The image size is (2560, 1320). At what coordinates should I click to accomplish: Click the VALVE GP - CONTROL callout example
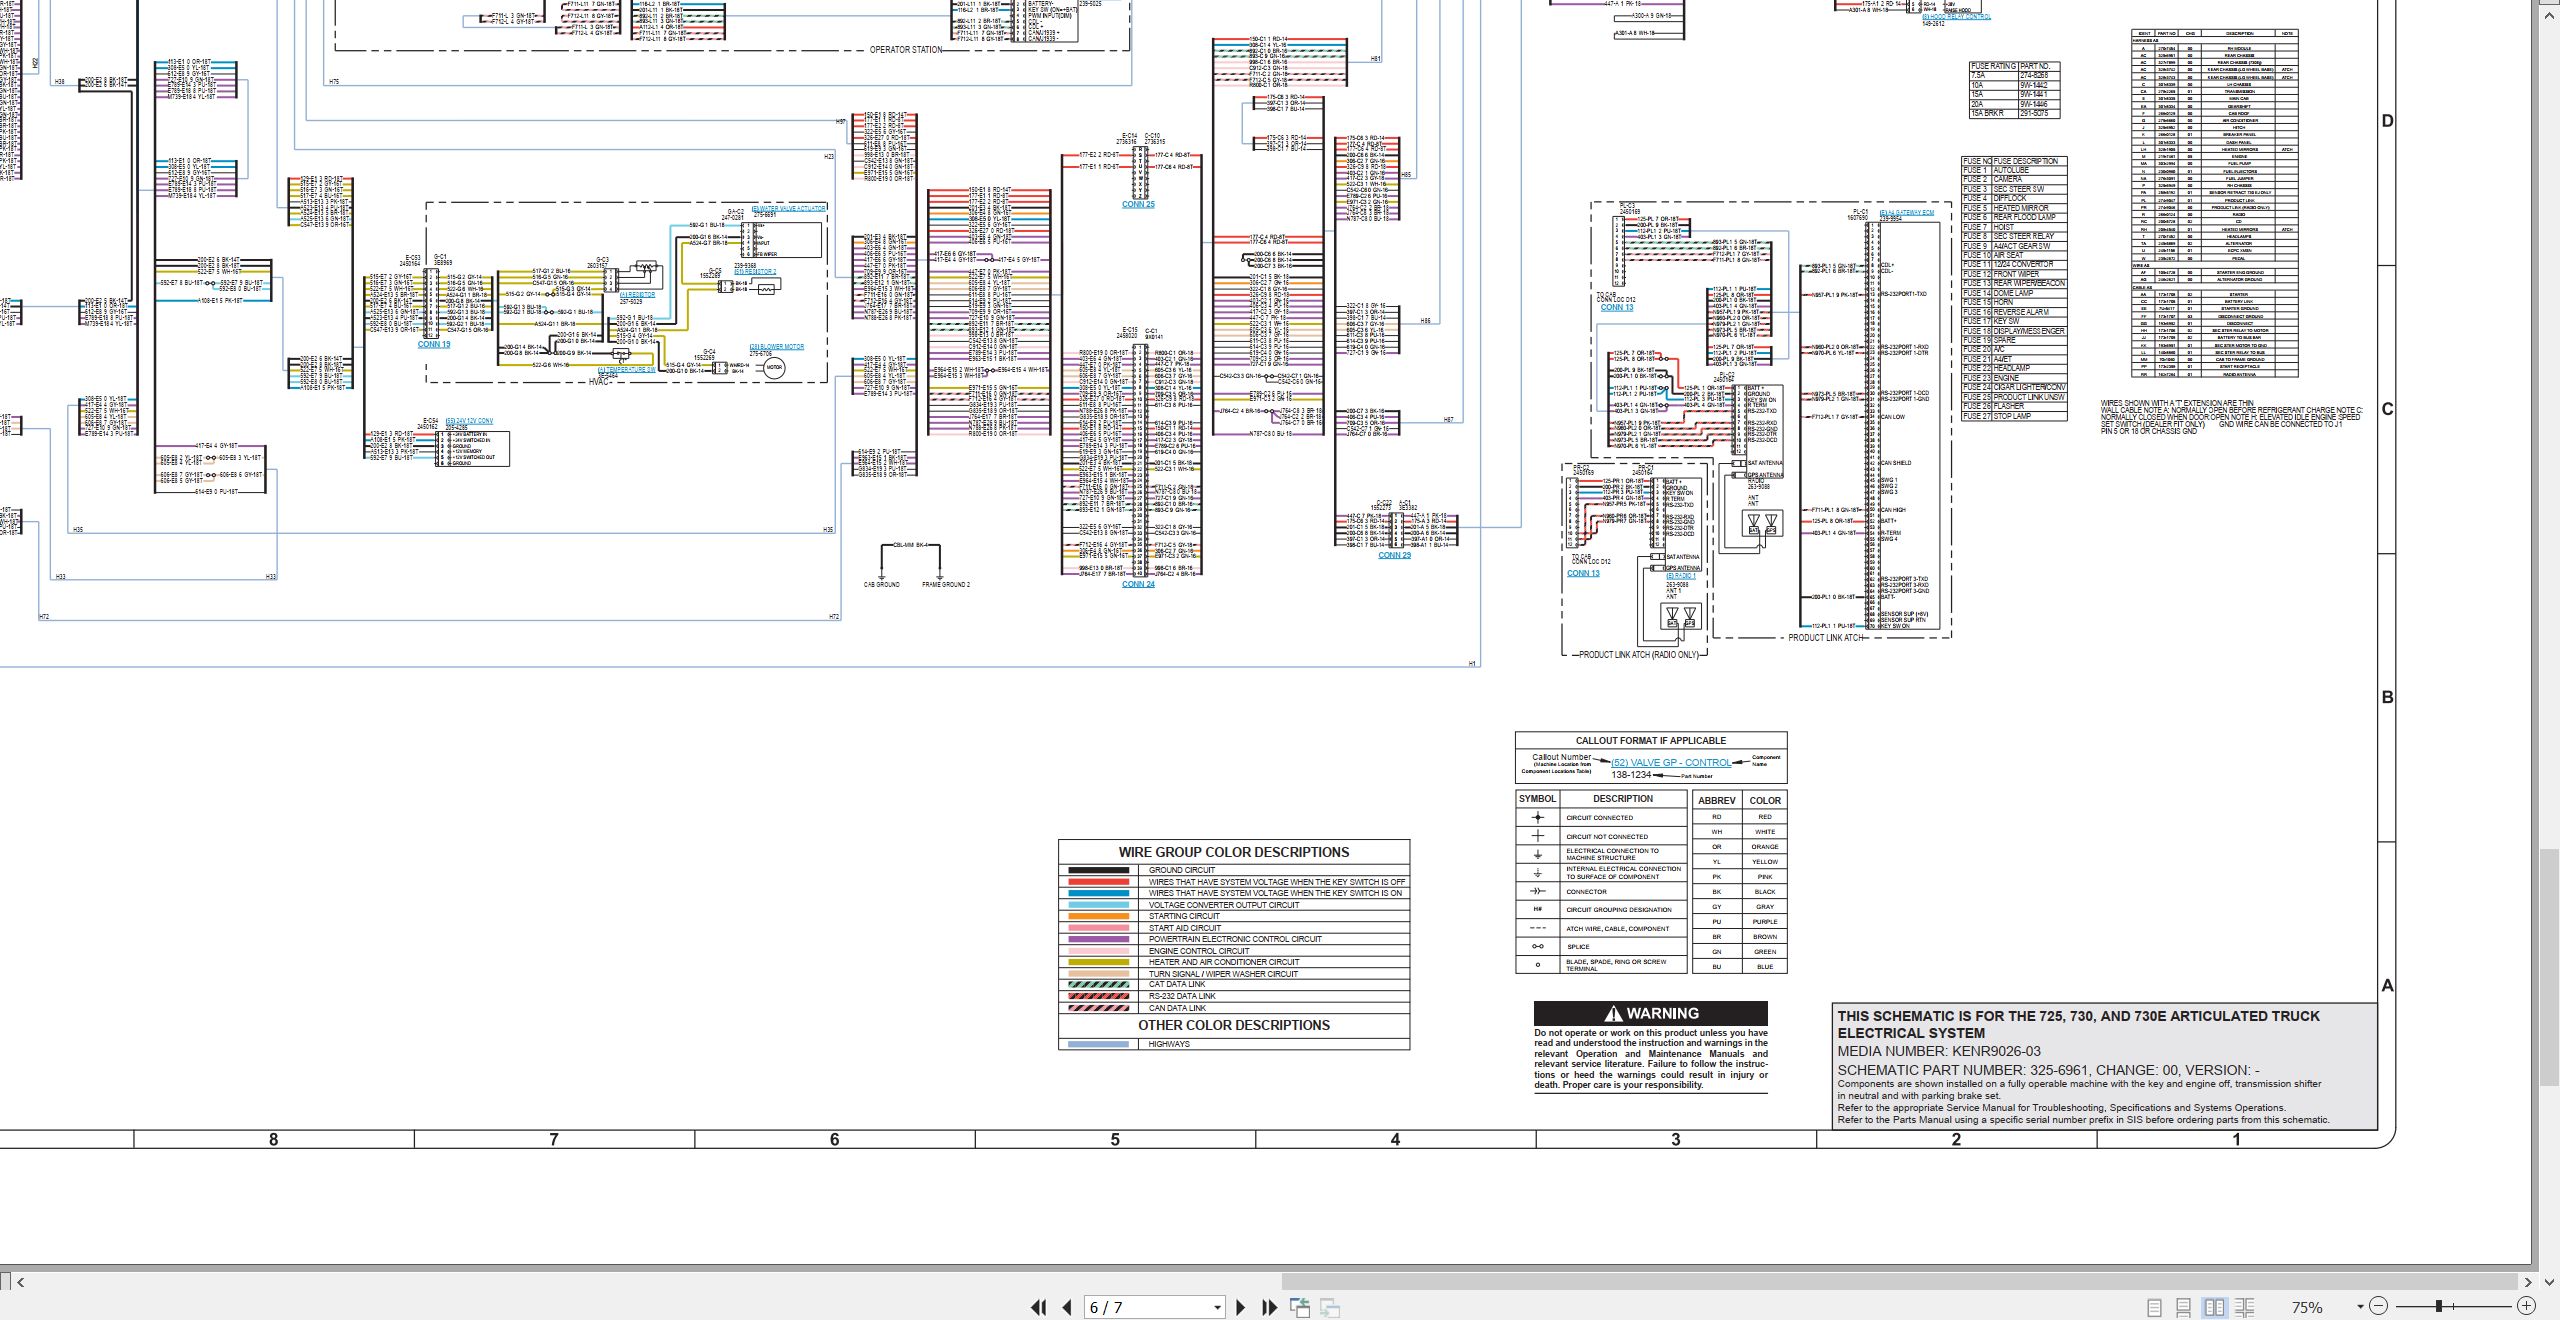coord(1671,763)
